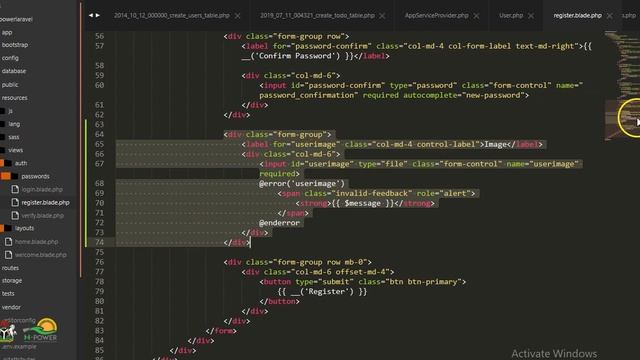The image size is (640, 360).
Task: Expand the app folder
Action: pyautogui.click(x=7, y=32)
